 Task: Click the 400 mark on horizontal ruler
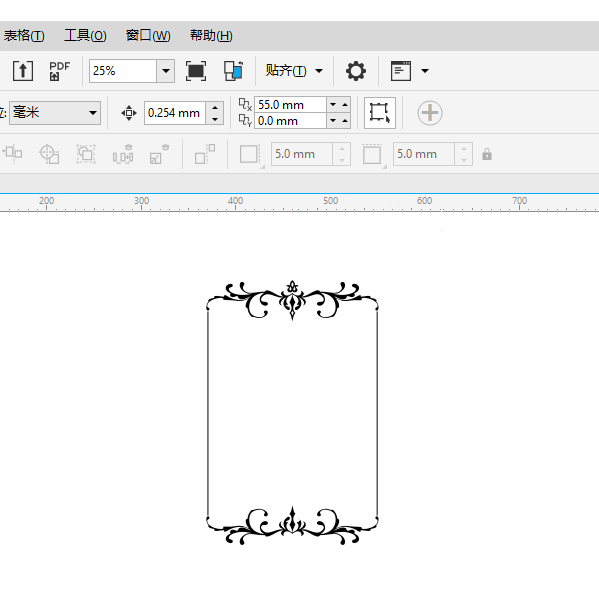click(235, 201)
